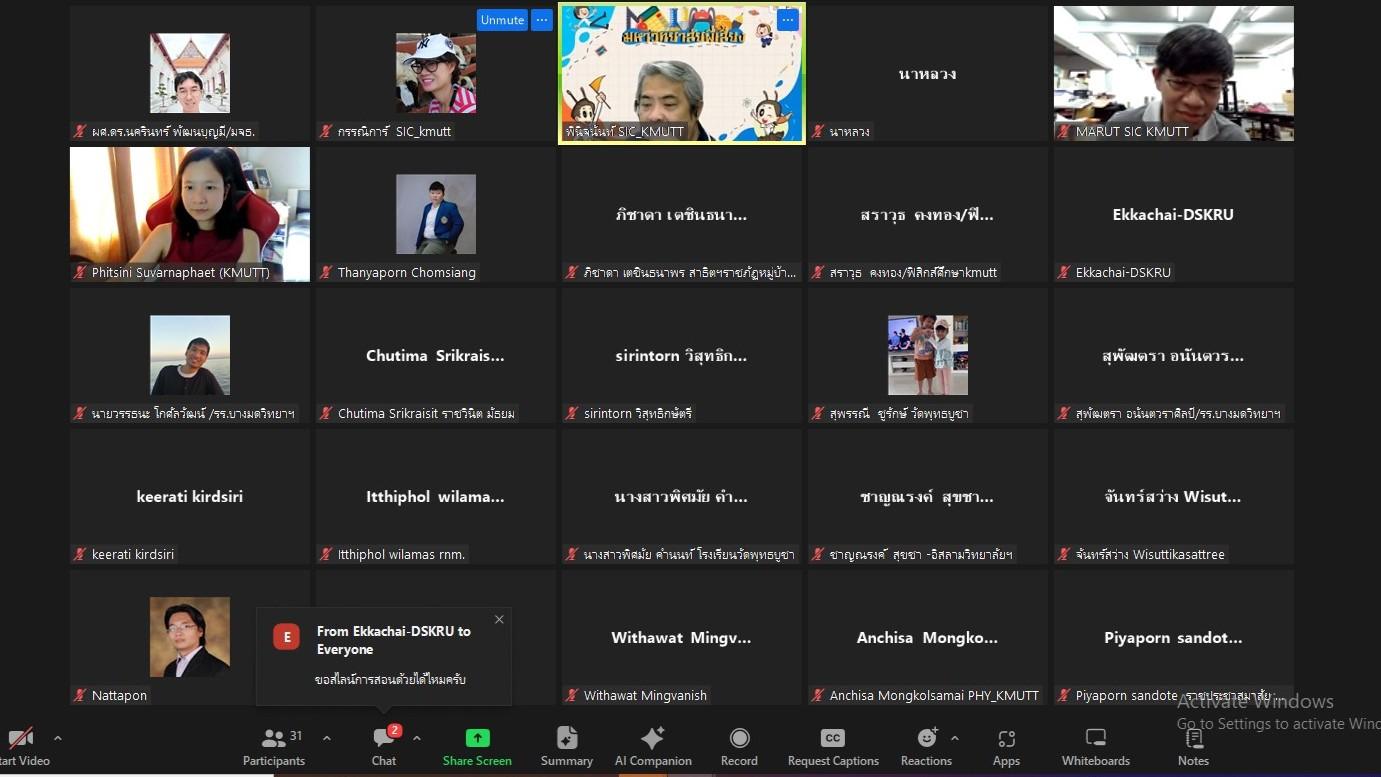Select MARUT SIC KMUTT video tile

click(x=1174, y=73)
